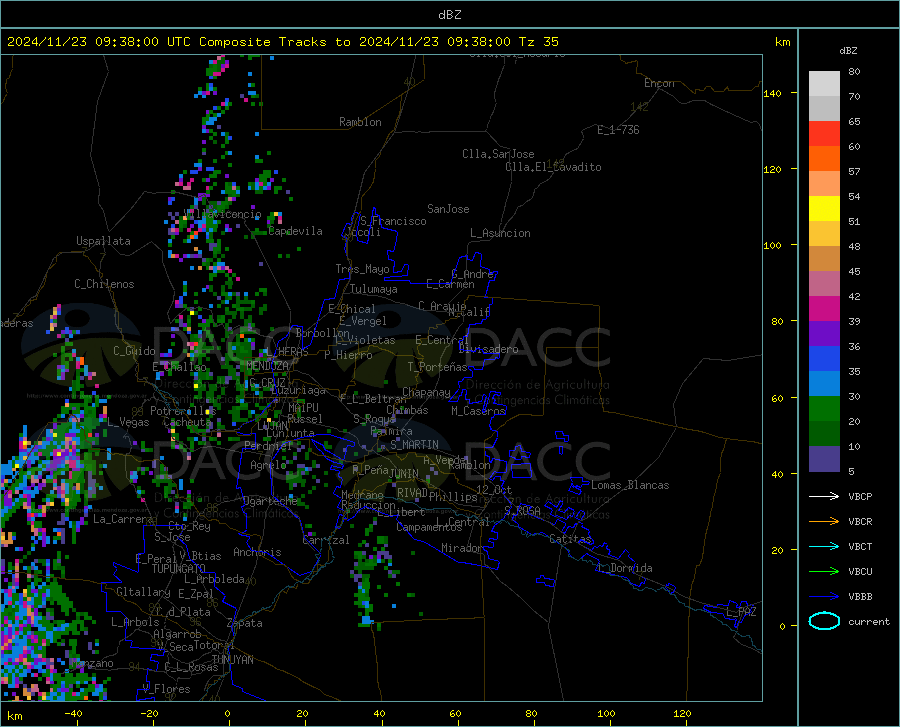This screenshot has height=727, width=900.
Task: Click the C_Chilenos map label
Action: coord(104,284)
